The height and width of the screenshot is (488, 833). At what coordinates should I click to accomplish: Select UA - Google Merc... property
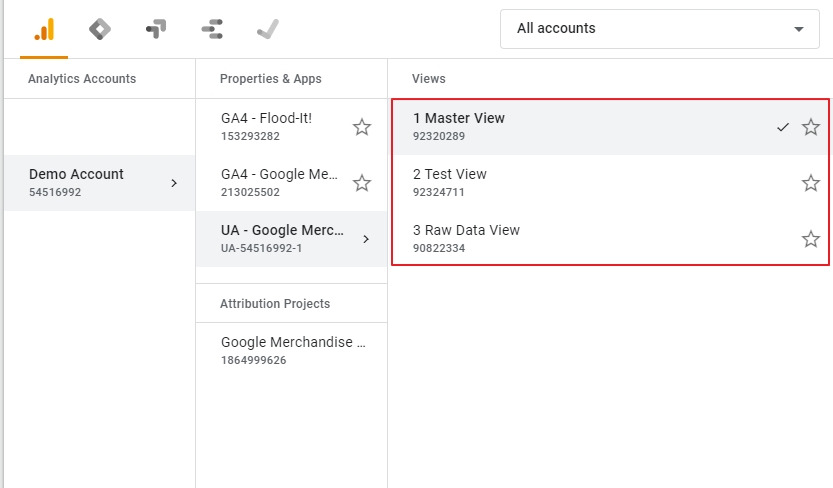(291, 239)
